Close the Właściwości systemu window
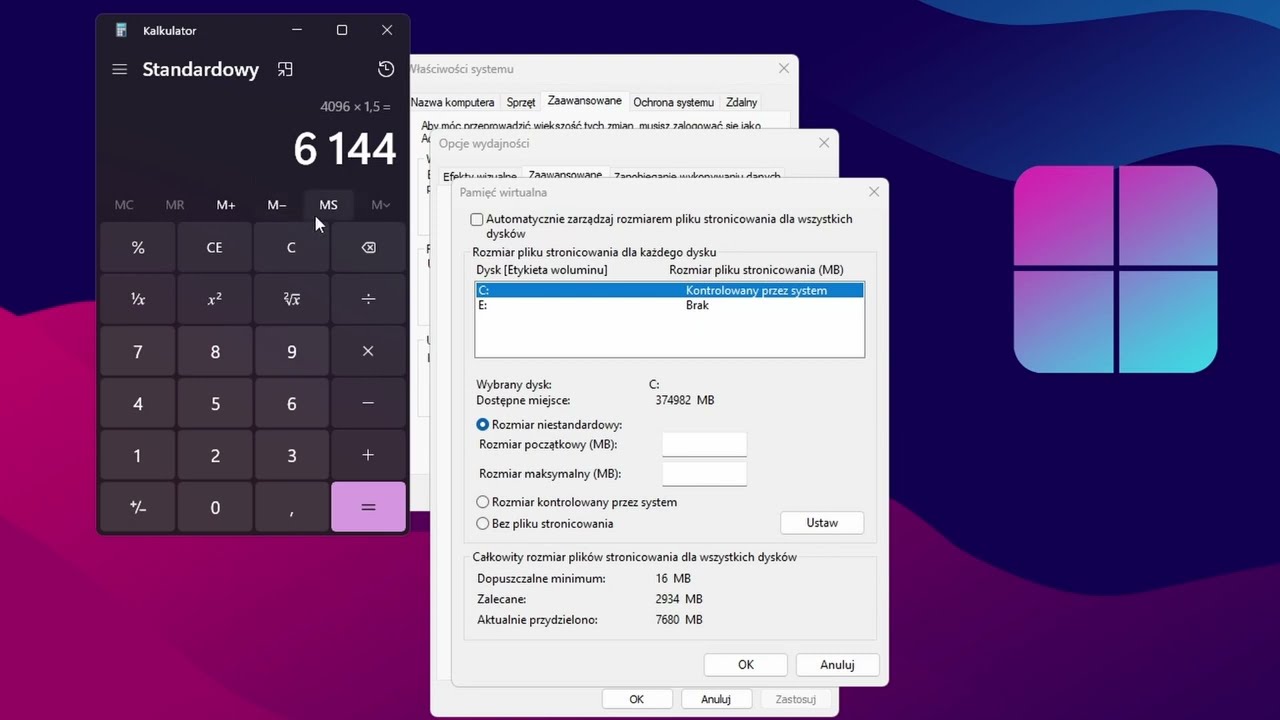The height and width of the screenshot is (720, 1280). [x=784, y=68]
